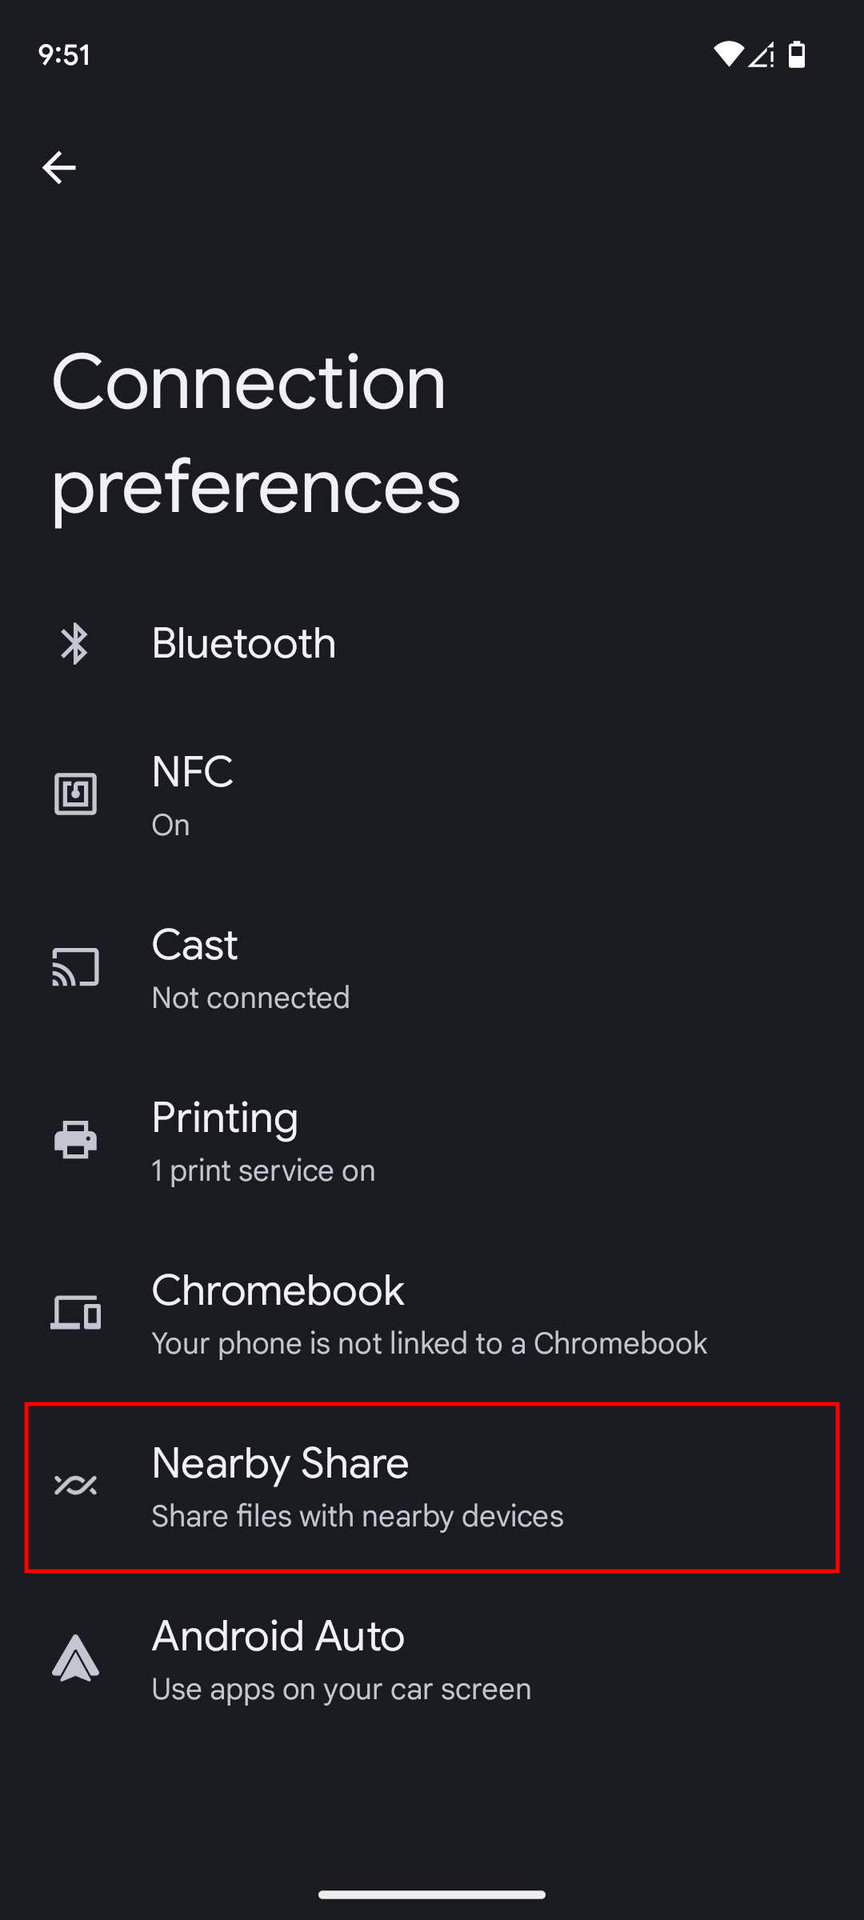This screenshot has width=864, height=1920.
Task: Tap "Share files with nearby devices" text
Action: [357, 1517]
